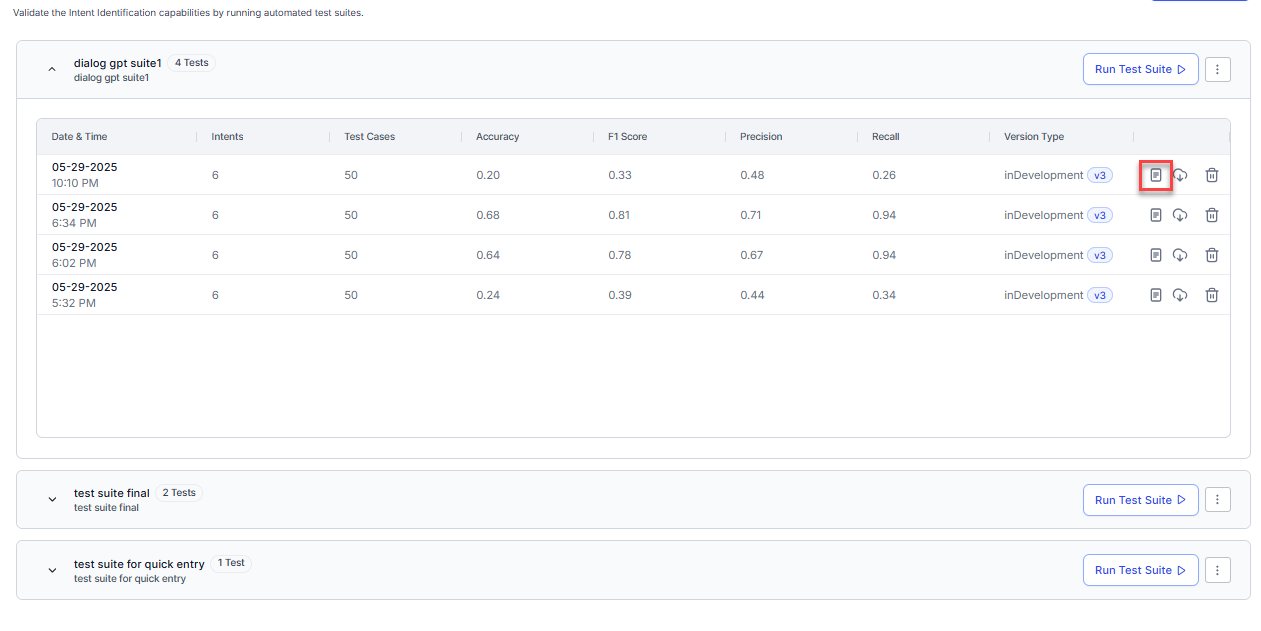
Task: Delete the 5:32 PM test run
Action: [1211, 295]
